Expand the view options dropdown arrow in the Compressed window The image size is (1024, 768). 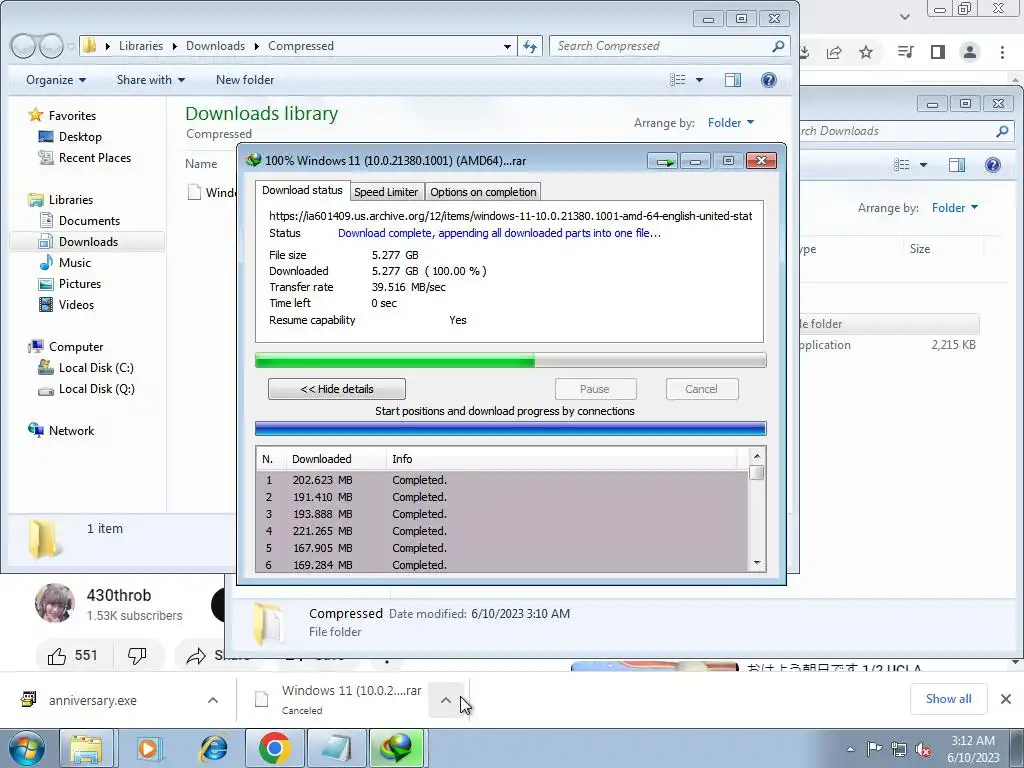click(699, 80)
